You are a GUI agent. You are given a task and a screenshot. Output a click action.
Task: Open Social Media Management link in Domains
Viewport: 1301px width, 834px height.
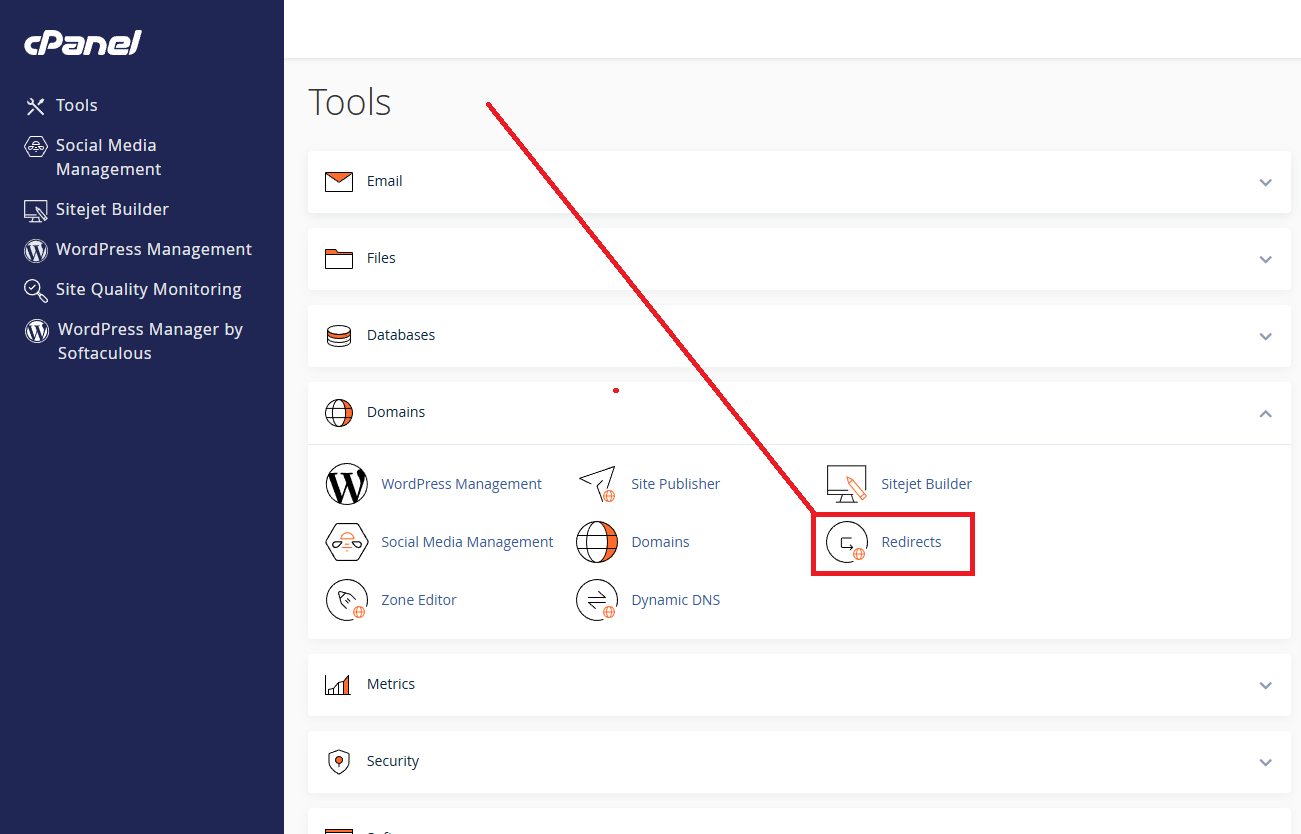click(467, 542)
